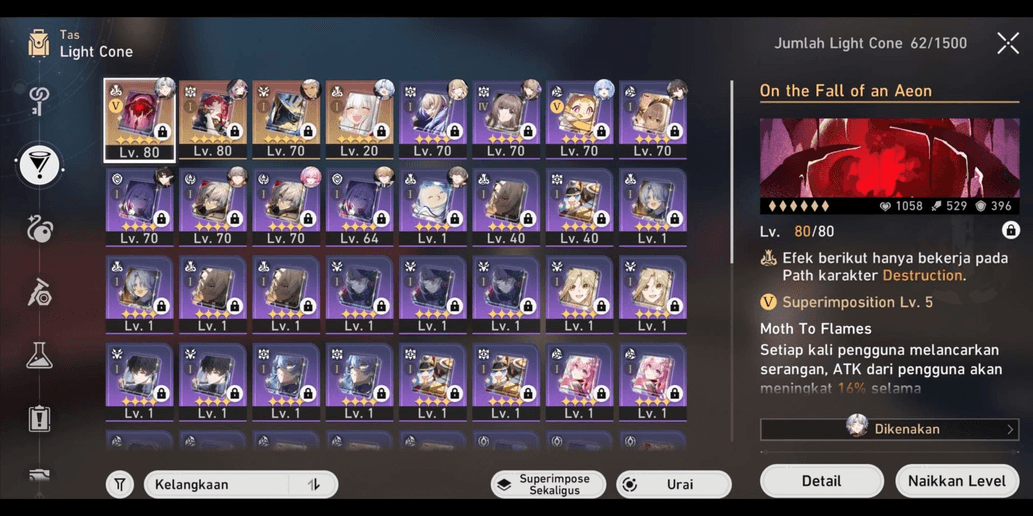
Task: Open the mission items clipboard icon
Action: tap(40, 418)
